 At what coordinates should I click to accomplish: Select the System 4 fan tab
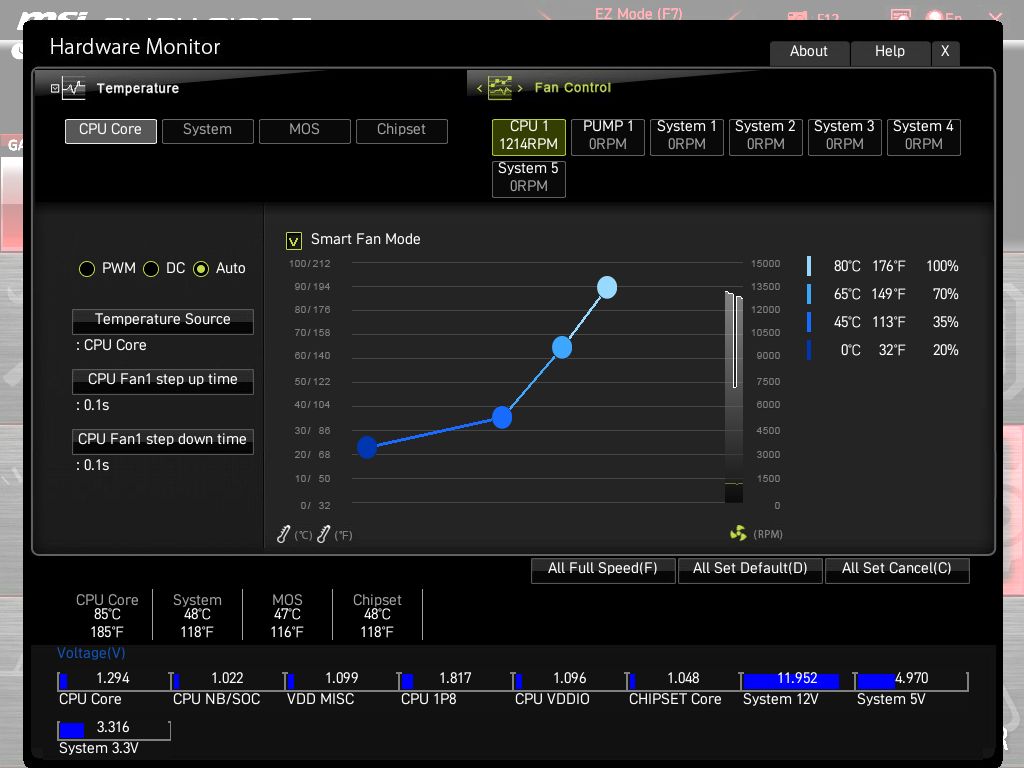[923, 136]
